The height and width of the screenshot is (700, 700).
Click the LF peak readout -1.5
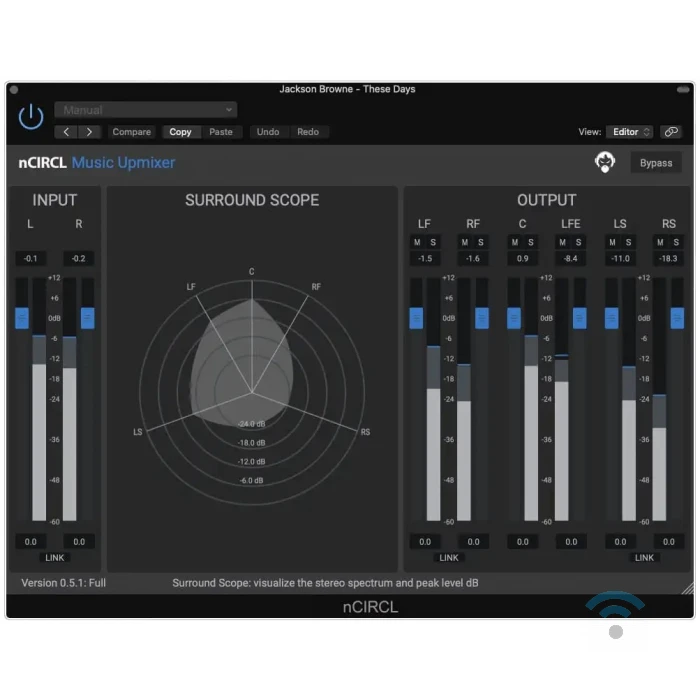coord(425,258)
